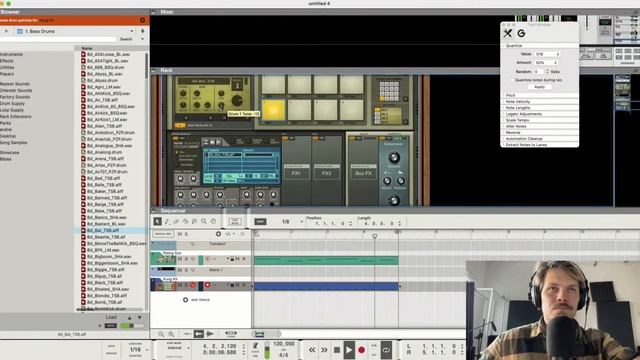The height and width of the screenshot is (360, 640).
Task: Click Rewind in the transport bar
Action: 312,350
